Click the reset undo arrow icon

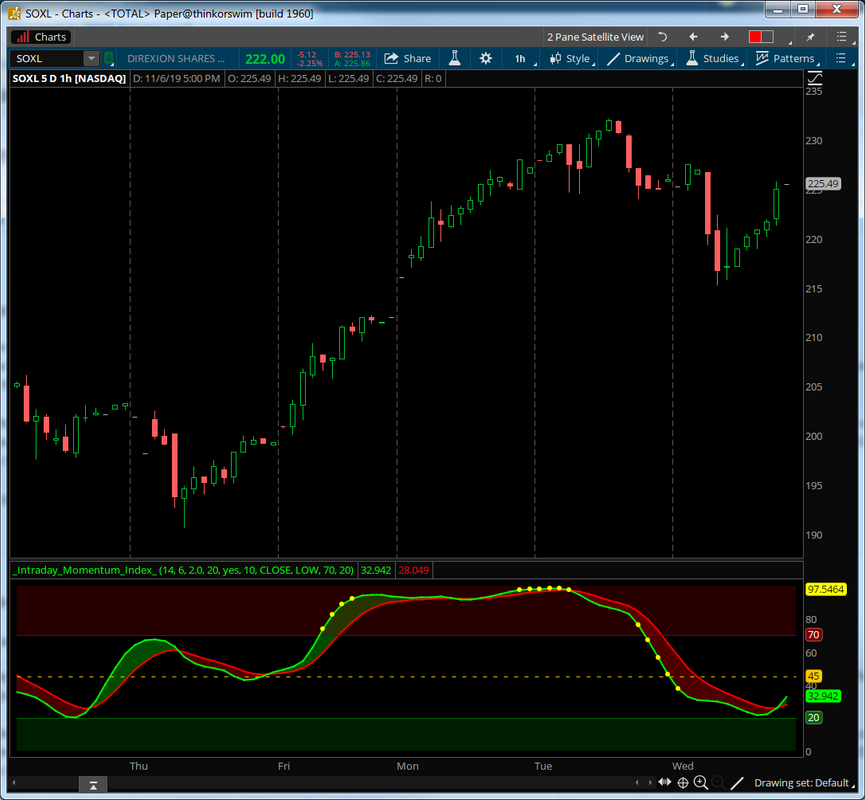click(663, 37)
